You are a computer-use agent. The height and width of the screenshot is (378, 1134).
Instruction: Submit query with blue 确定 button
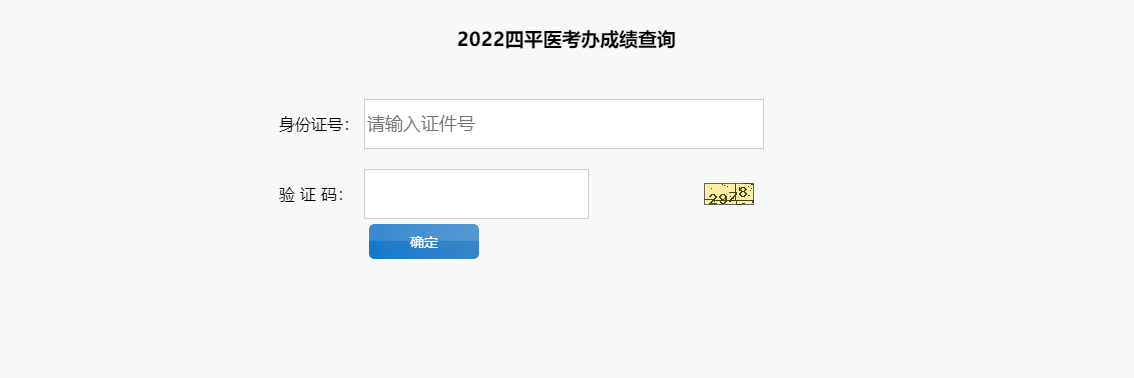[x=424, y=241]
